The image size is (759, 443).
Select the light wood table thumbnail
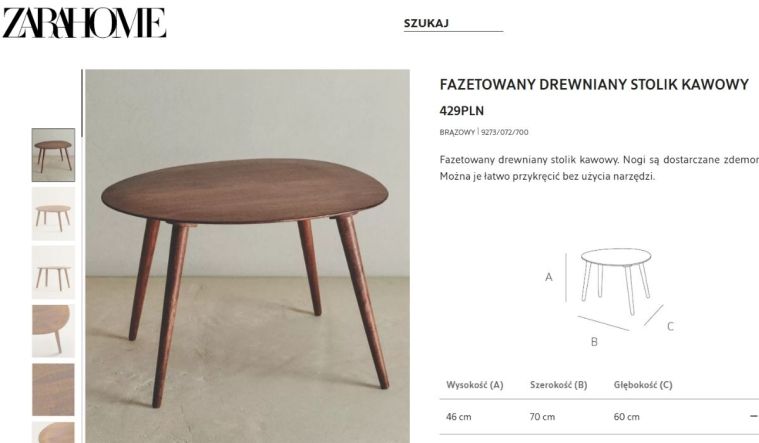tap(53, 214)
